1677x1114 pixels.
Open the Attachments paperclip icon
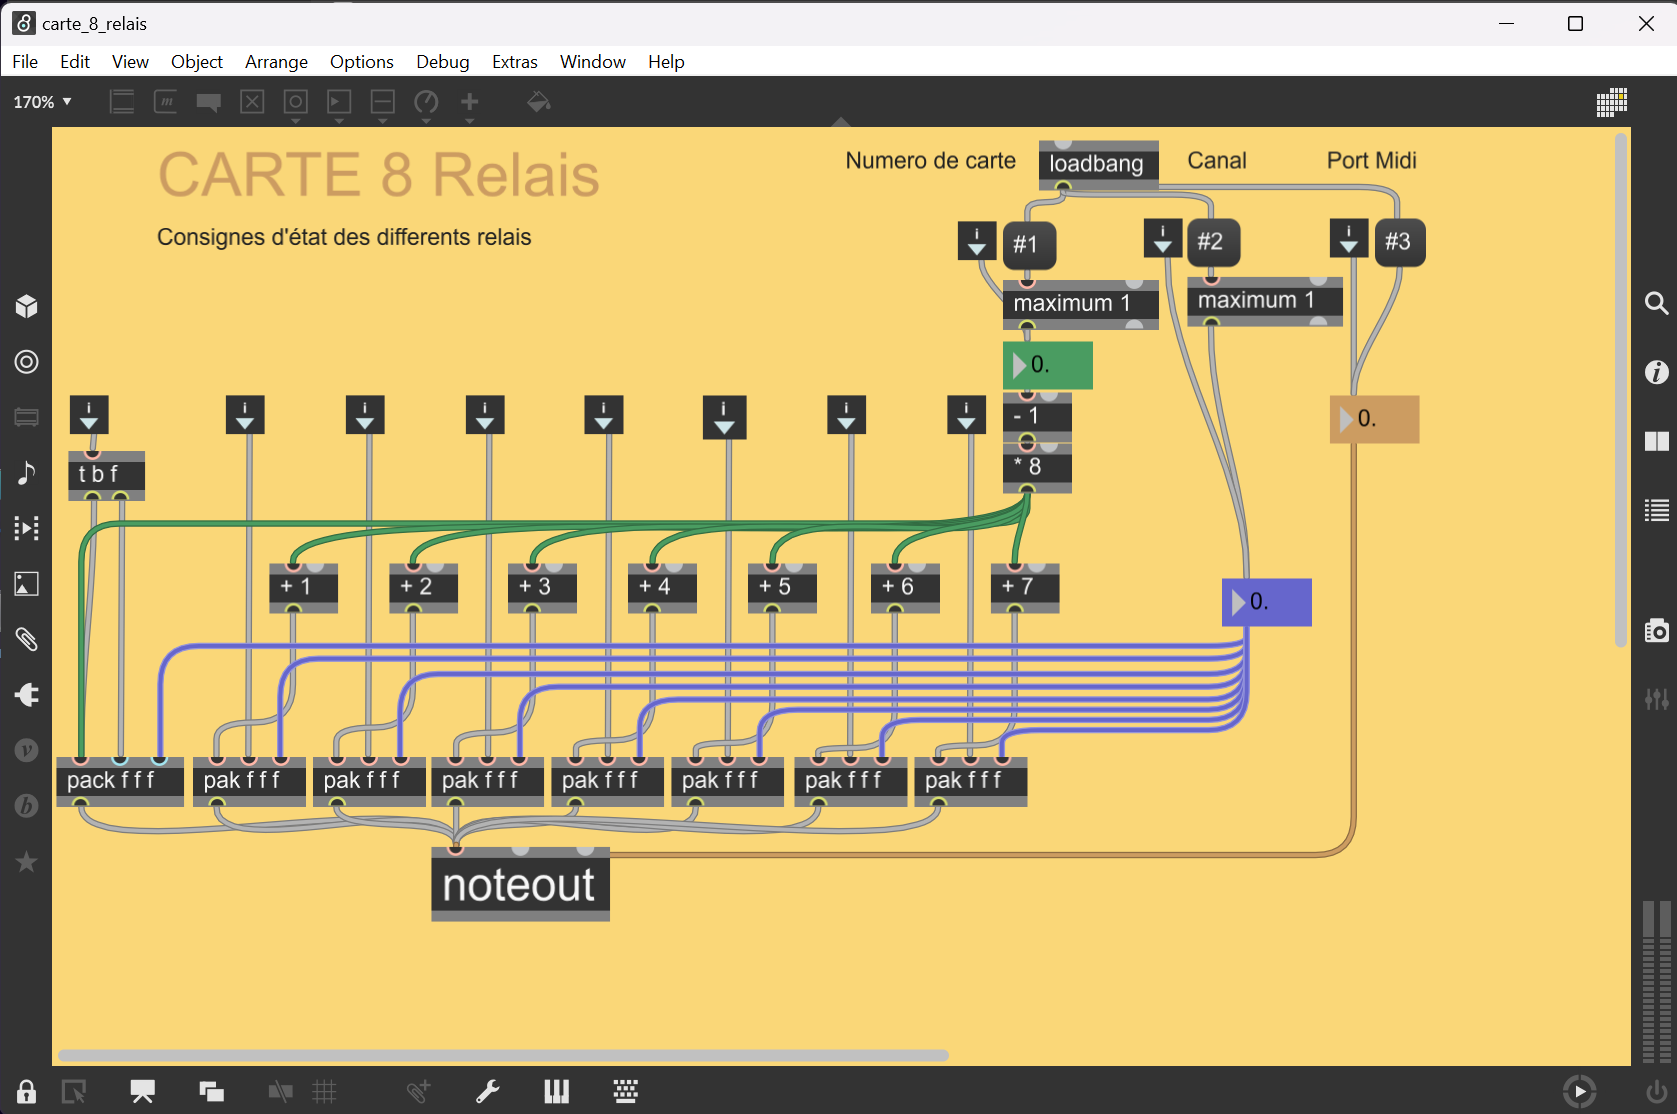(27, 639)
